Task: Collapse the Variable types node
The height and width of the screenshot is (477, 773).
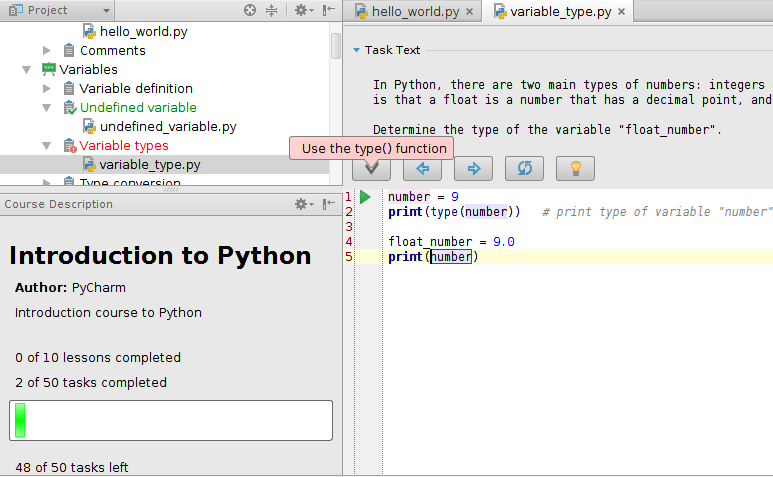Action: coord(46,146)
